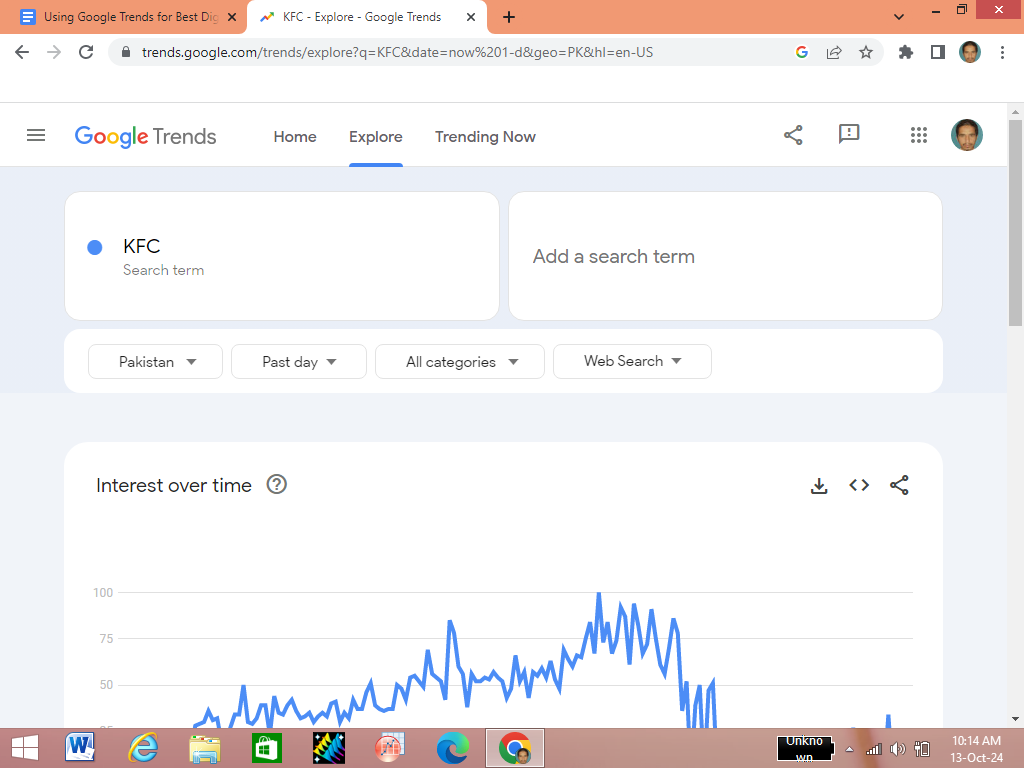The image size is (1024, 768).
Task: Select the KFC - Explore tab
Action: click(x=362, y=17)
